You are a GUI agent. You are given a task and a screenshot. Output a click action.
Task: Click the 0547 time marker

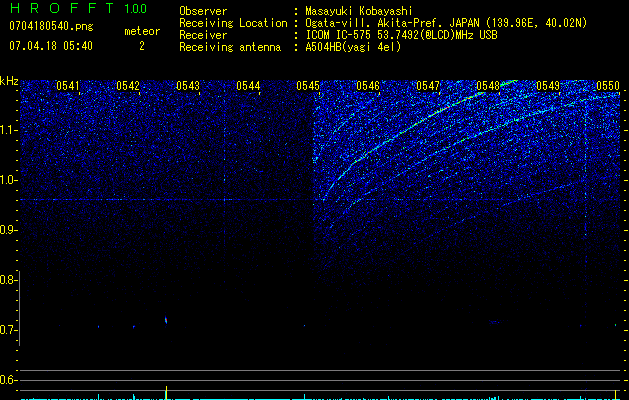[428, 86]
